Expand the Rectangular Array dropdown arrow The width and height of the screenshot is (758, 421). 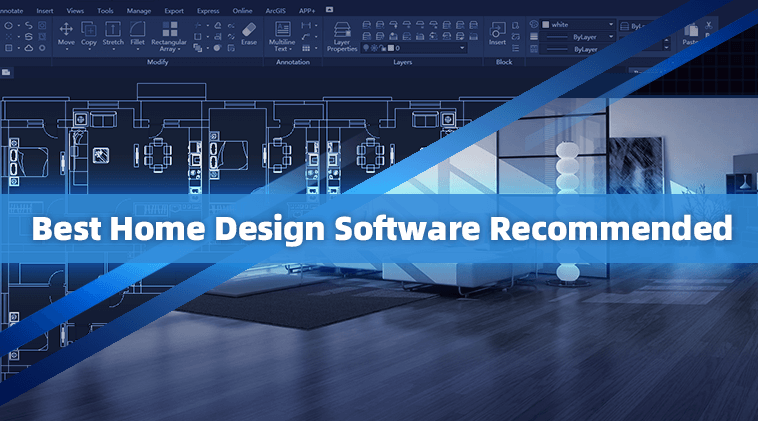[x=179, y=49]
